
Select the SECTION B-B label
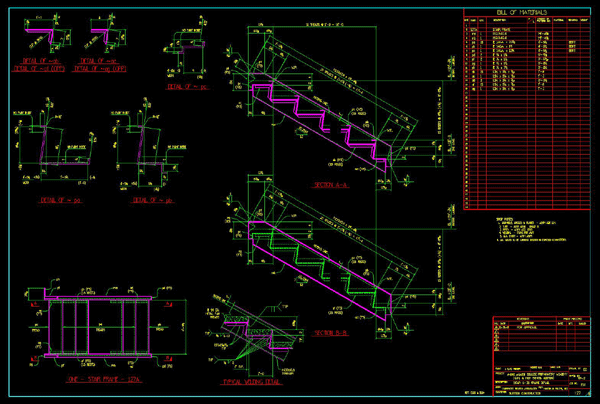click(x=329, y=331)
